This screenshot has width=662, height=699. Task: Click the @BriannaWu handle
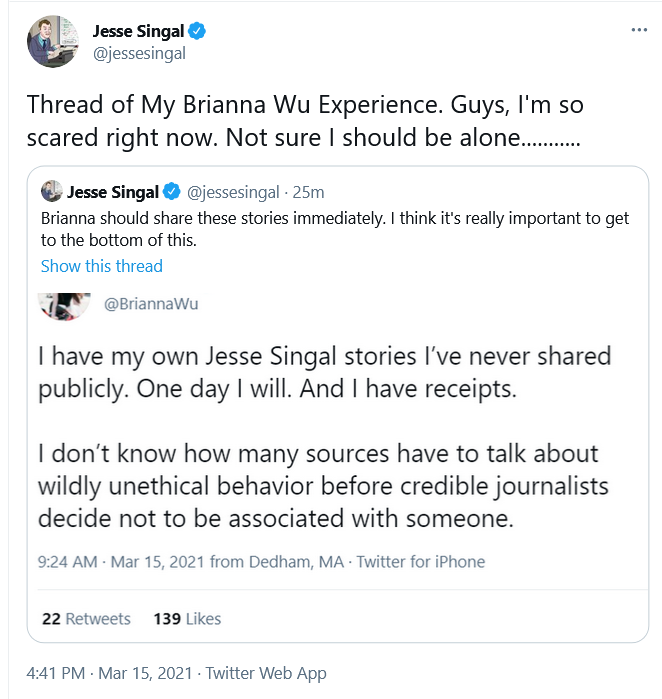pos(151,304)
